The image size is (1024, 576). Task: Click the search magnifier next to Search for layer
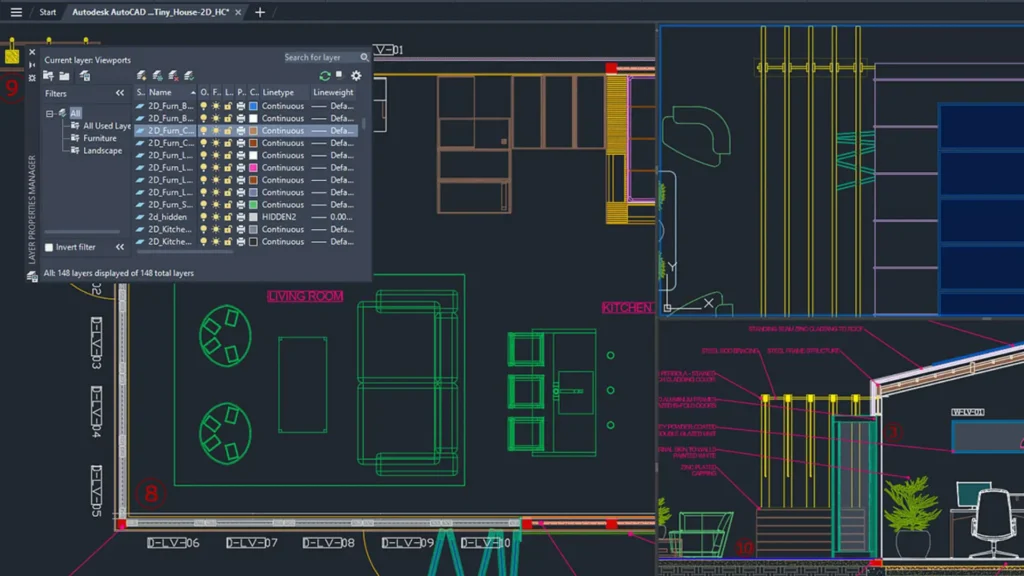(364, 57)
